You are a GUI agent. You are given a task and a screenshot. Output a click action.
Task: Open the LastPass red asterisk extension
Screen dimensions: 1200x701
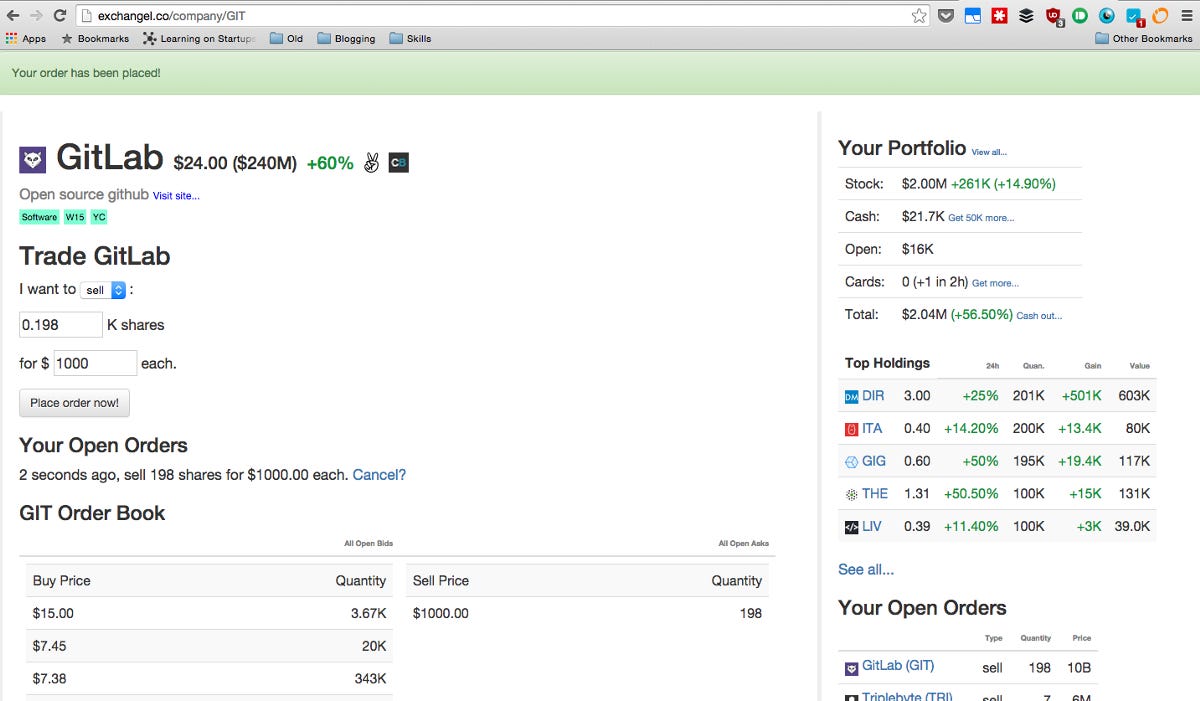999,15
